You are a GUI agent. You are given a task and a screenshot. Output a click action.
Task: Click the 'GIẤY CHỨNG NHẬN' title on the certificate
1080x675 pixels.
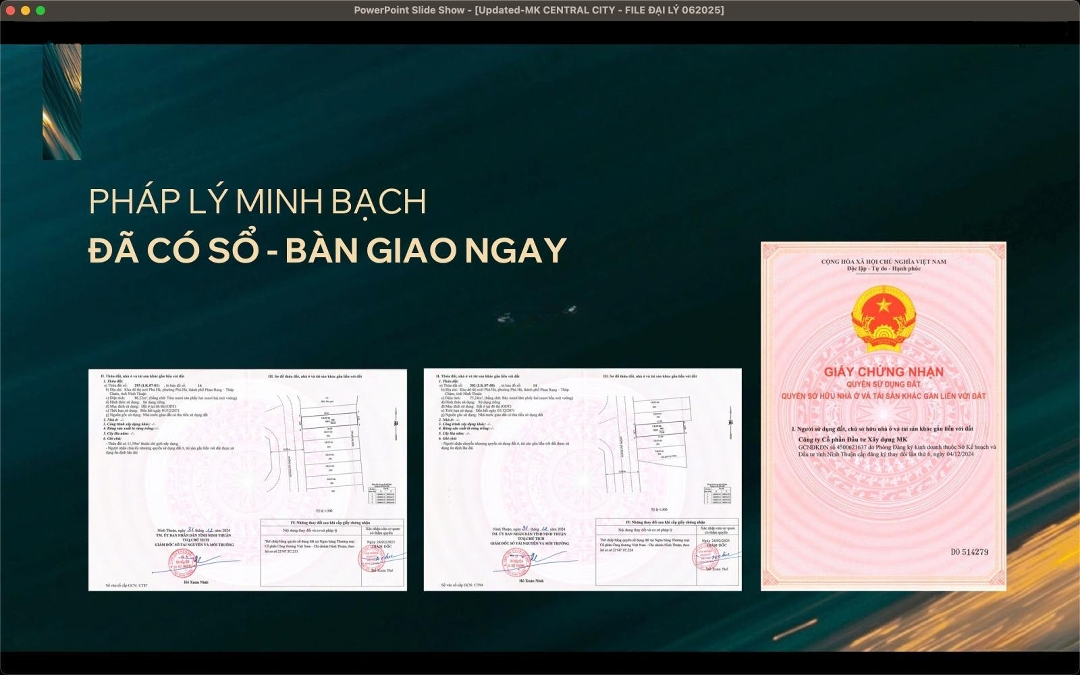pyautogui.click(x=883, y=372)
